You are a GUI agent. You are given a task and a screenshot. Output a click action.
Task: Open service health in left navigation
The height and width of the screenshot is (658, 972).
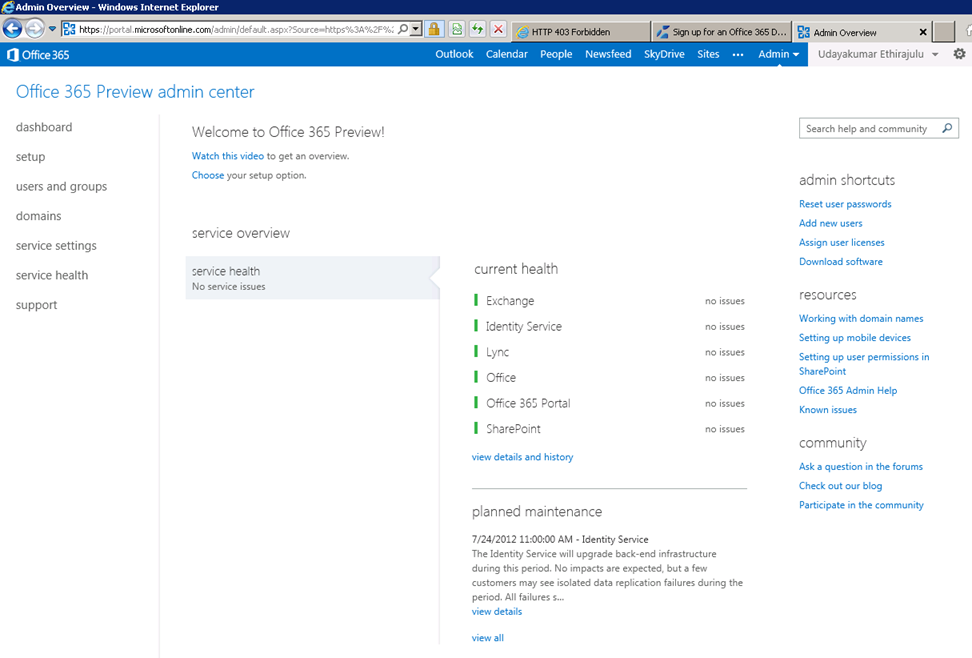tap(52, 275)
